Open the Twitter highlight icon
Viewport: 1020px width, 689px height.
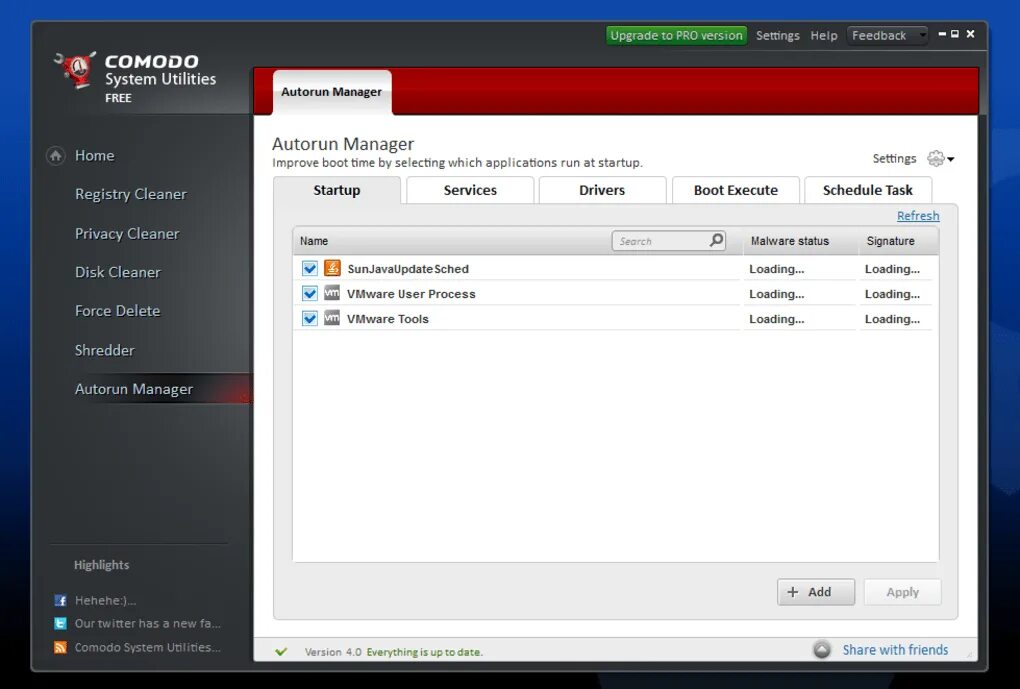tap(60, 623)
